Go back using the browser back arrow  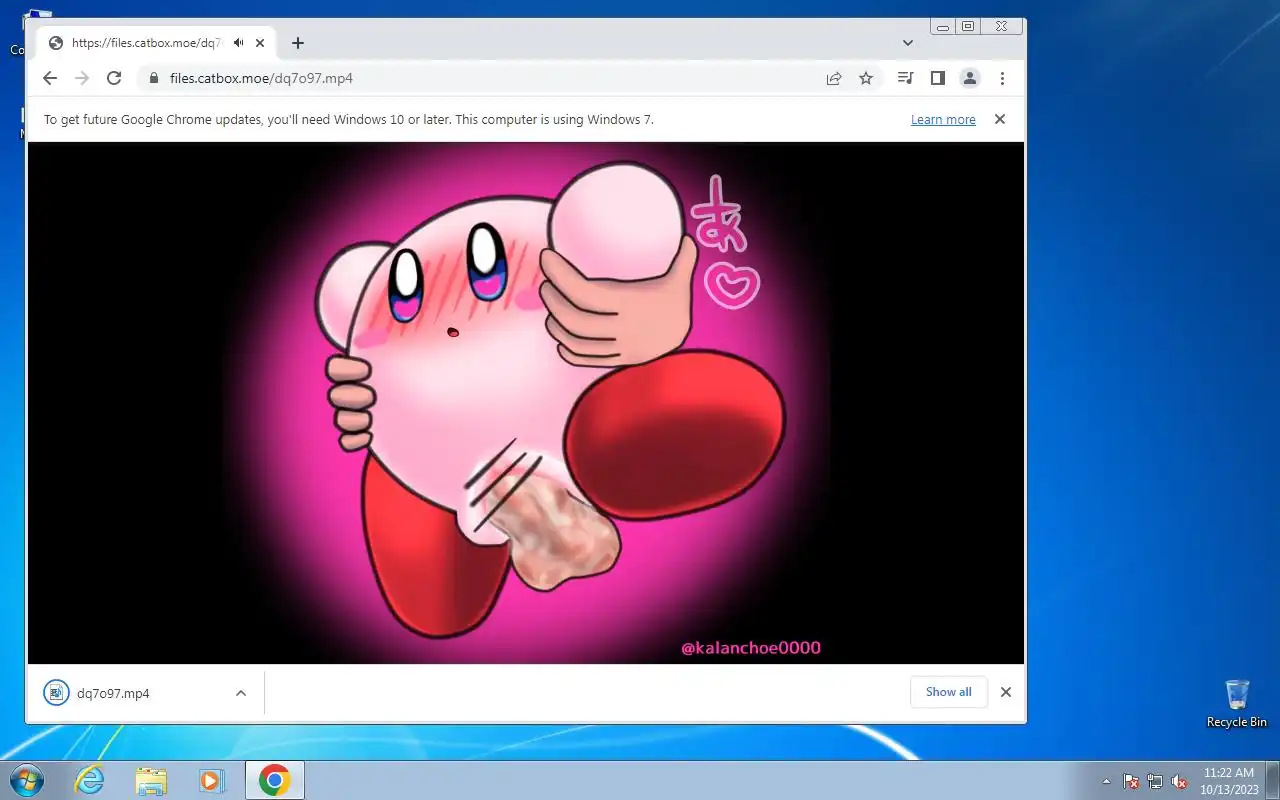click(50, 78)
